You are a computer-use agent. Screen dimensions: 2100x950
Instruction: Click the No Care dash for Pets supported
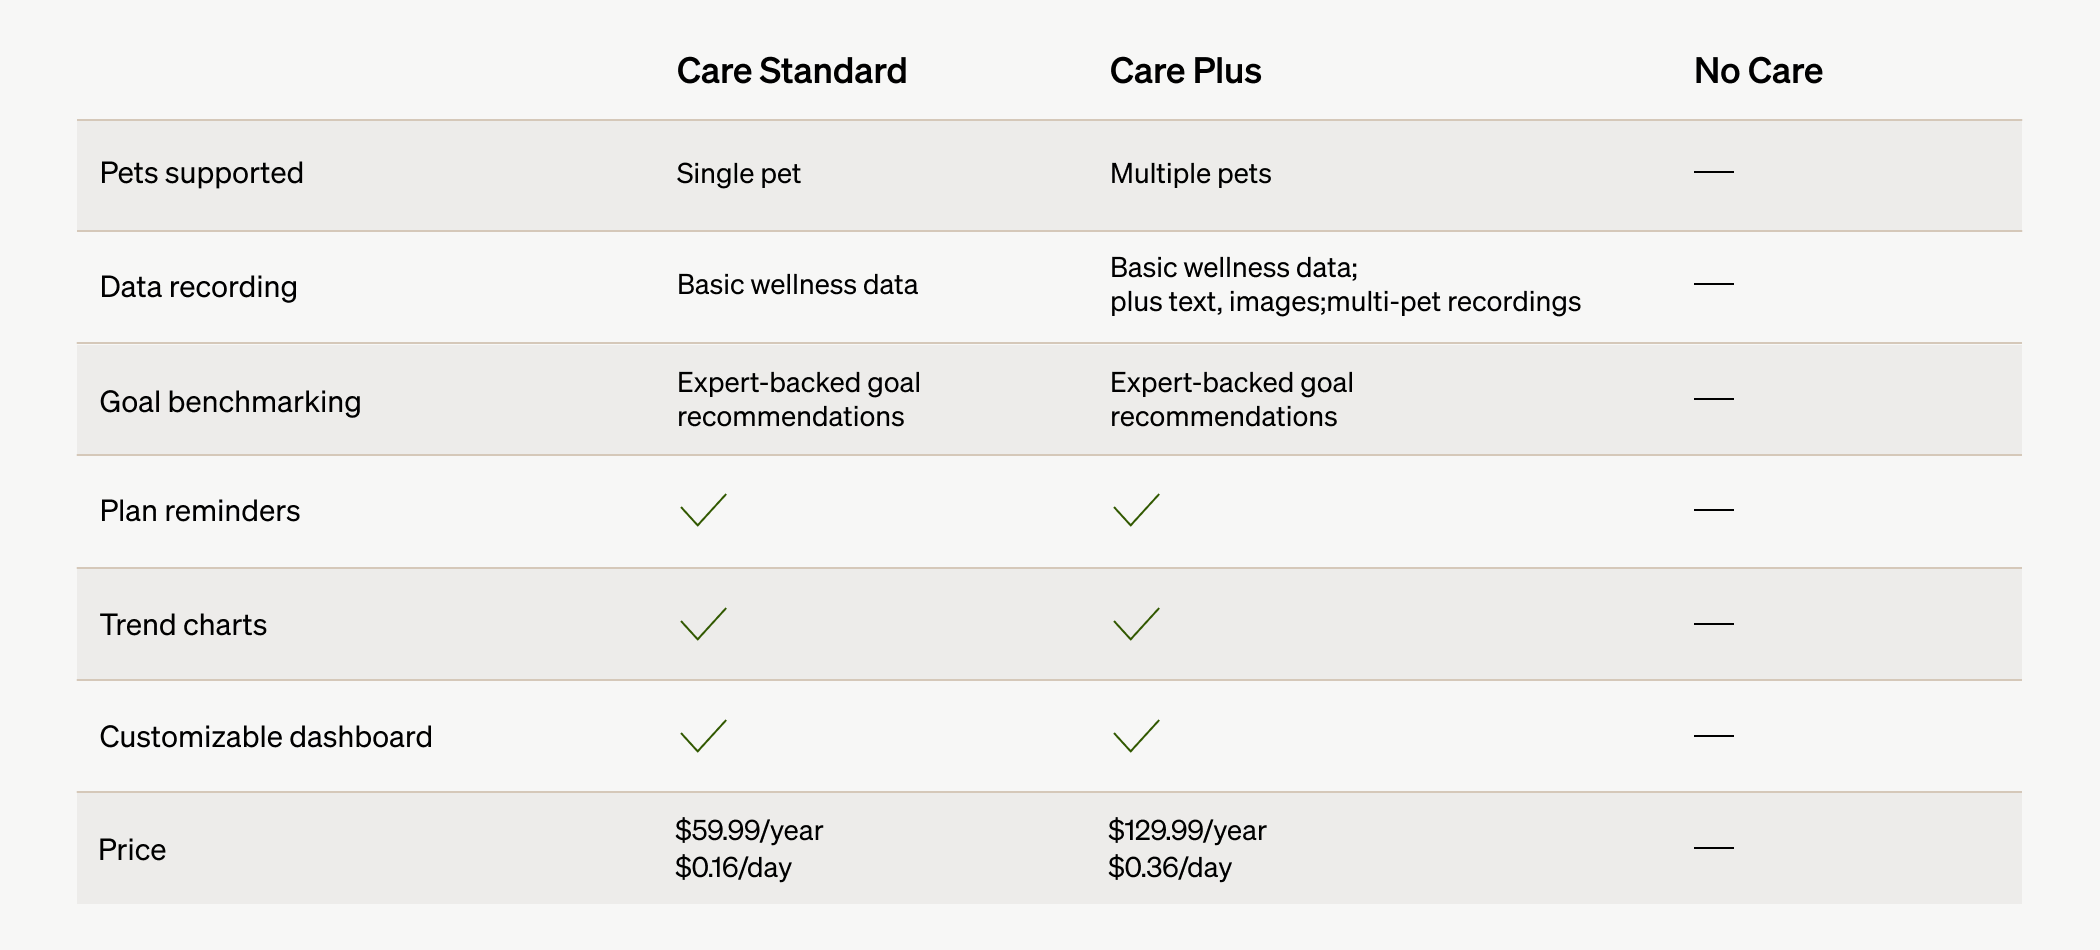point(1713,172)
